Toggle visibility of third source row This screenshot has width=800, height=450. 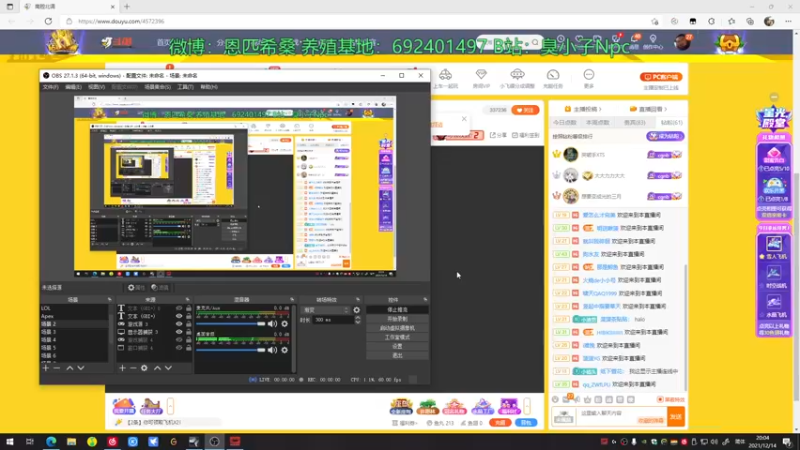pyautogui.click(x=179, y=324)
